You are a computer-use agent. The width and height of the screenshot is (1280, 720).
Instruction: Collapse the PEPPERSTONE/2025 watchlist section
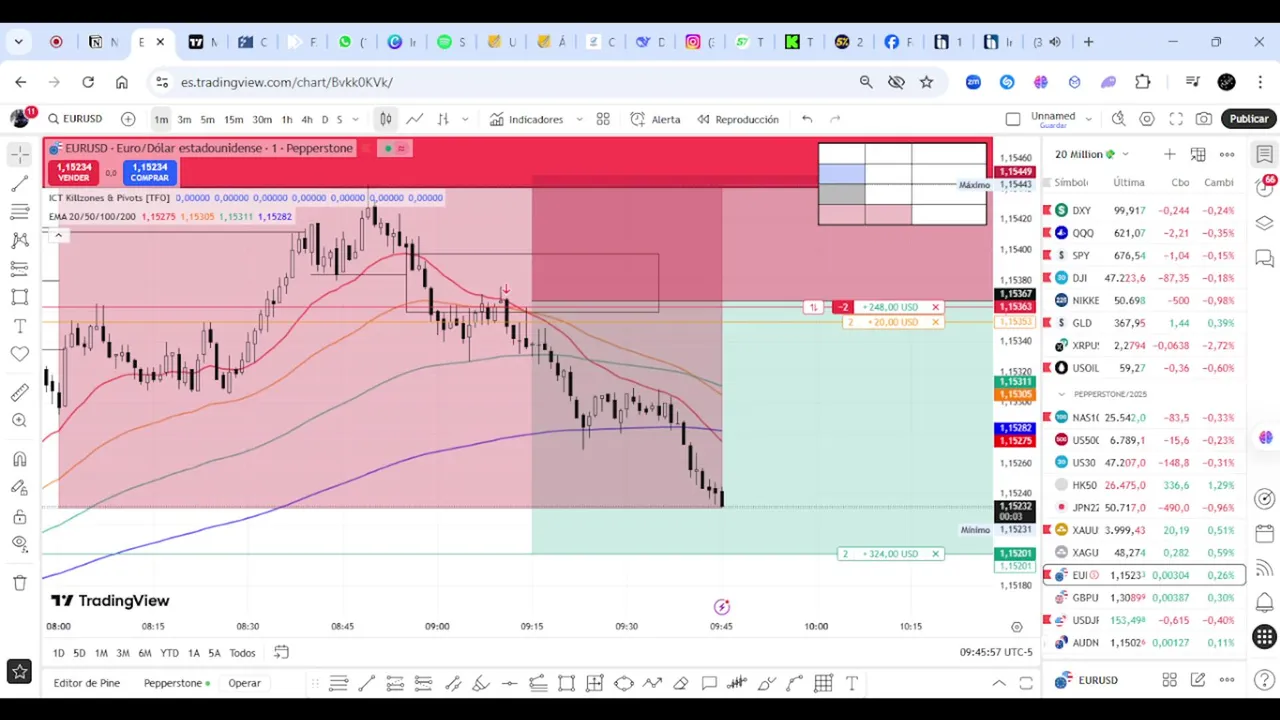[1062, 394]
